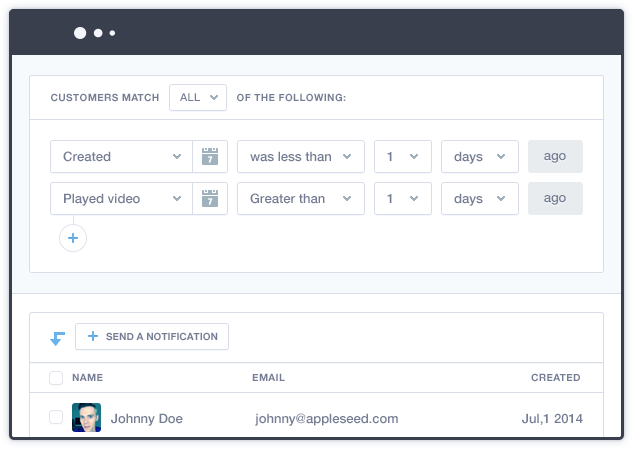Click the blue bulk-action arrow icon

(x=57, y=338)
